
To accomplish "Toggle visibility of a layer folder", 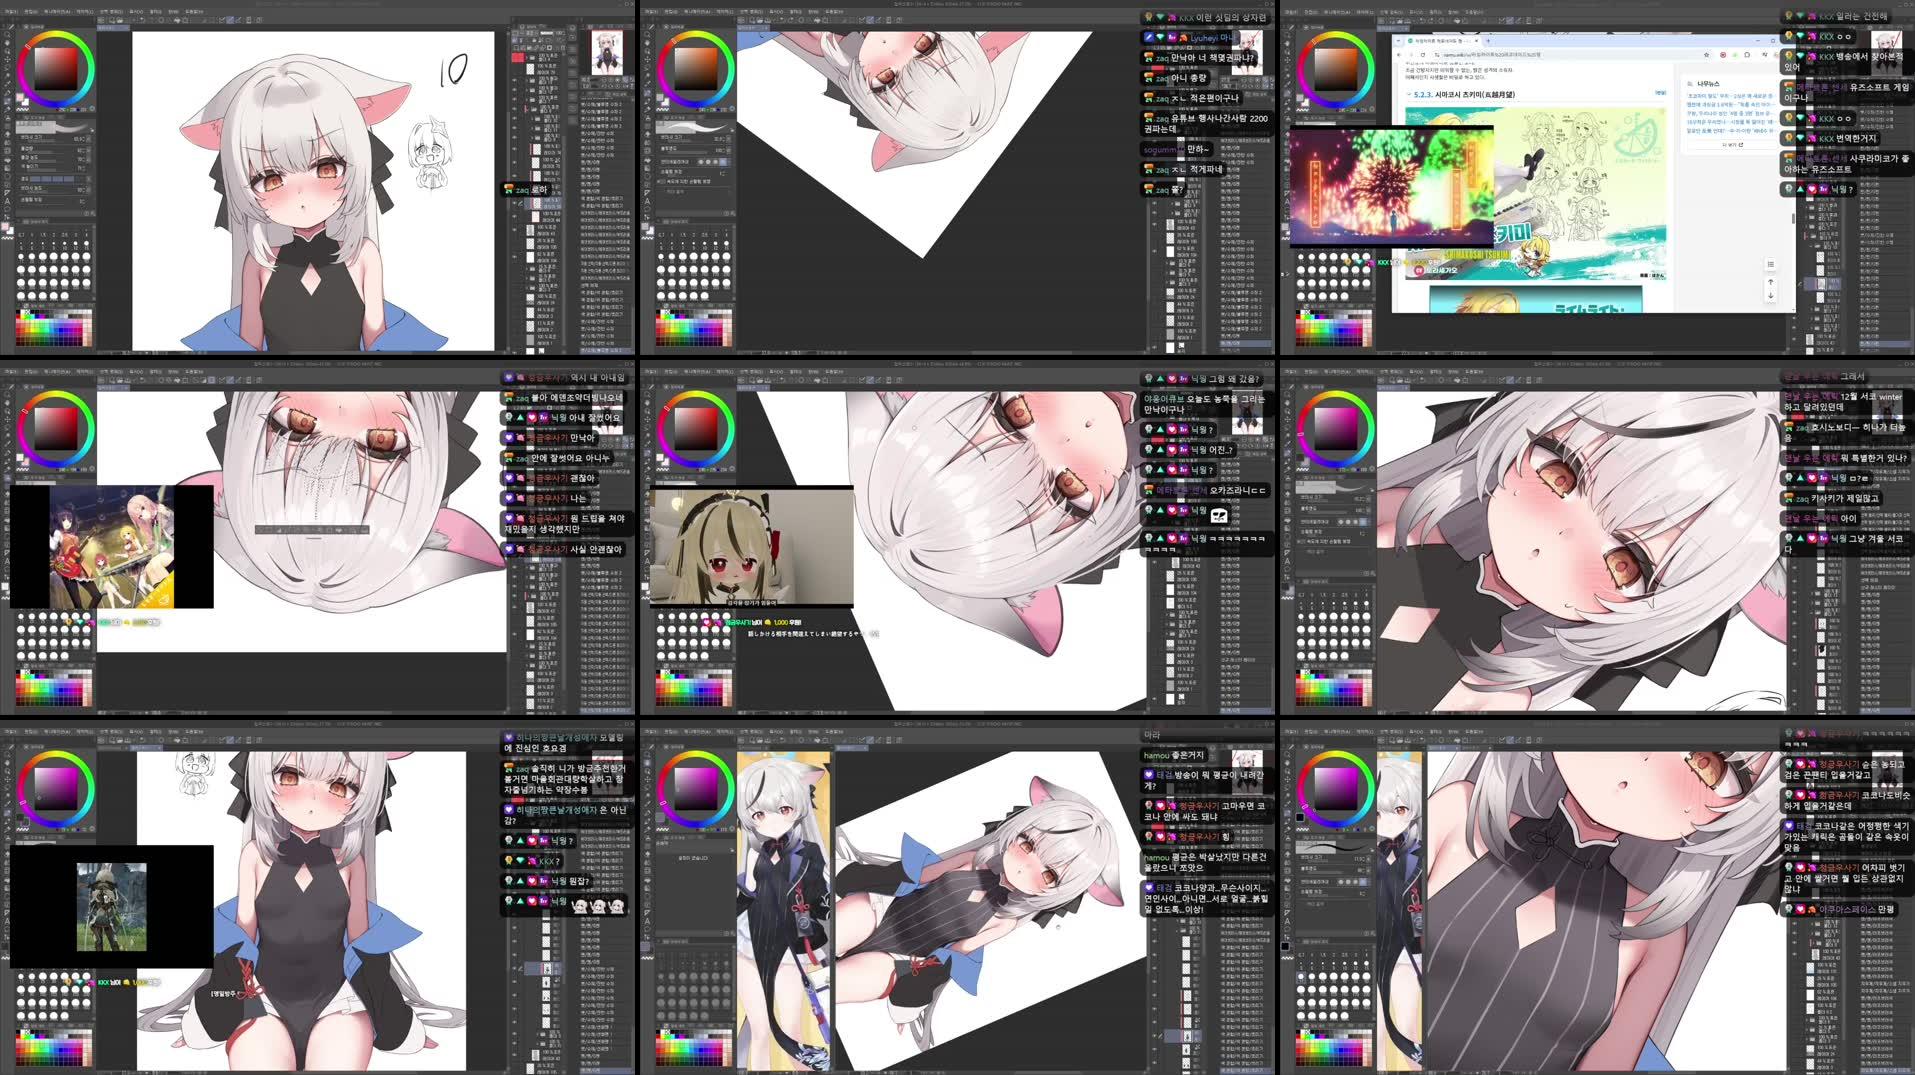I will [x=514, y=79].
